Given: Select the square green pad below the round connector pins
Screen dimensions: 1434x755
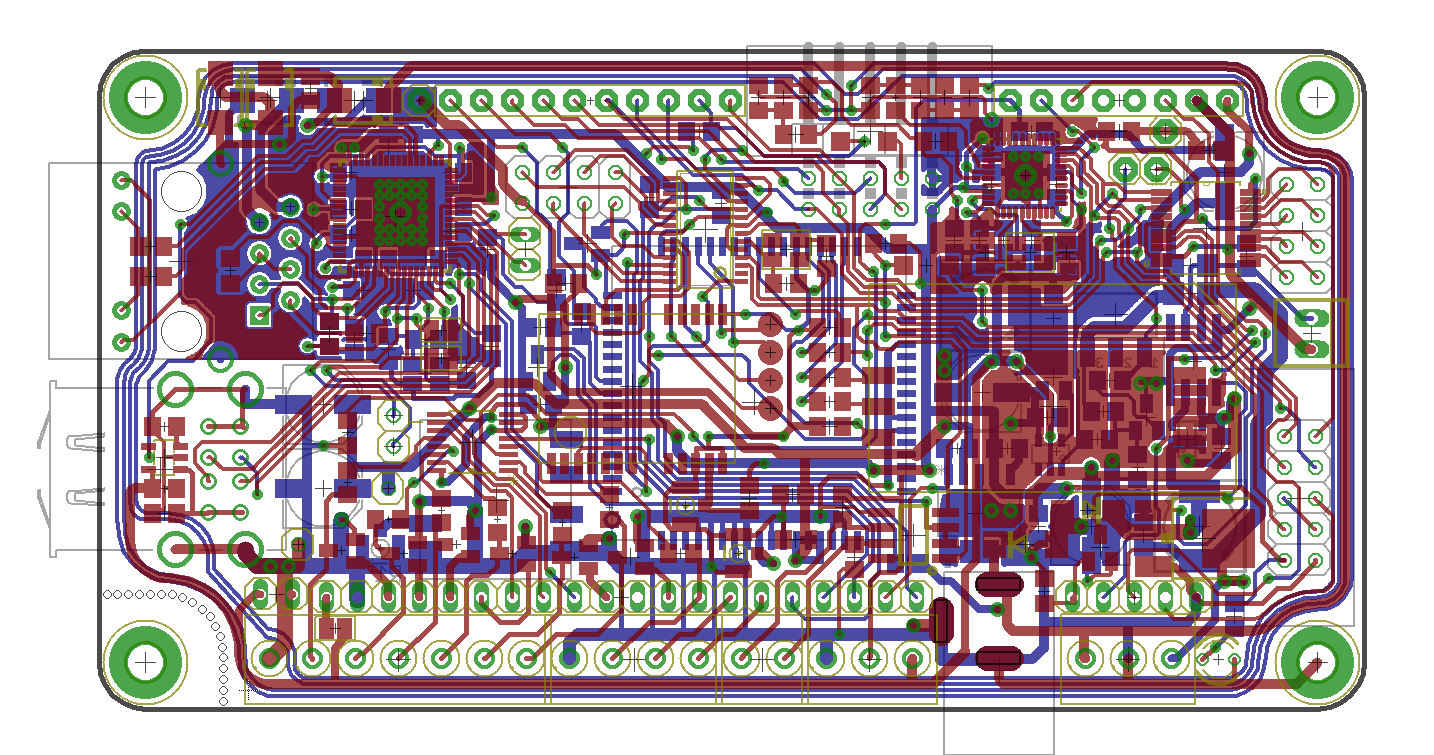Looking at the screenshot, I should click(x=260, y=316).
